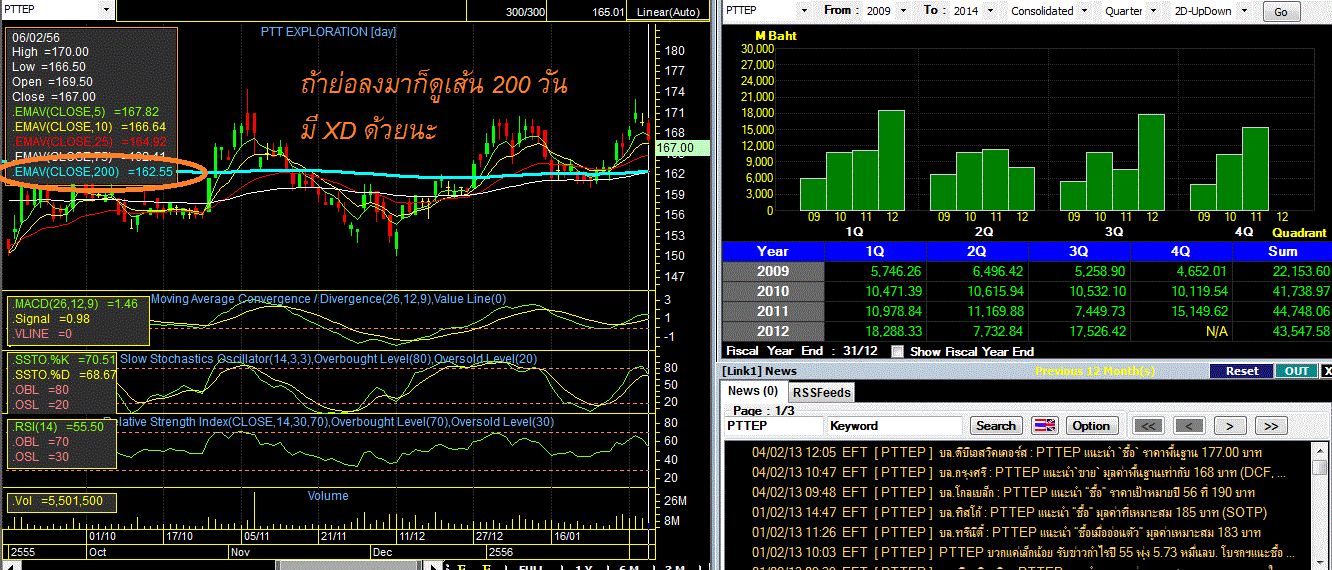Click the Previous 12 Month(s) label
1332x570 pixels.
click(x=1097, y=371)
